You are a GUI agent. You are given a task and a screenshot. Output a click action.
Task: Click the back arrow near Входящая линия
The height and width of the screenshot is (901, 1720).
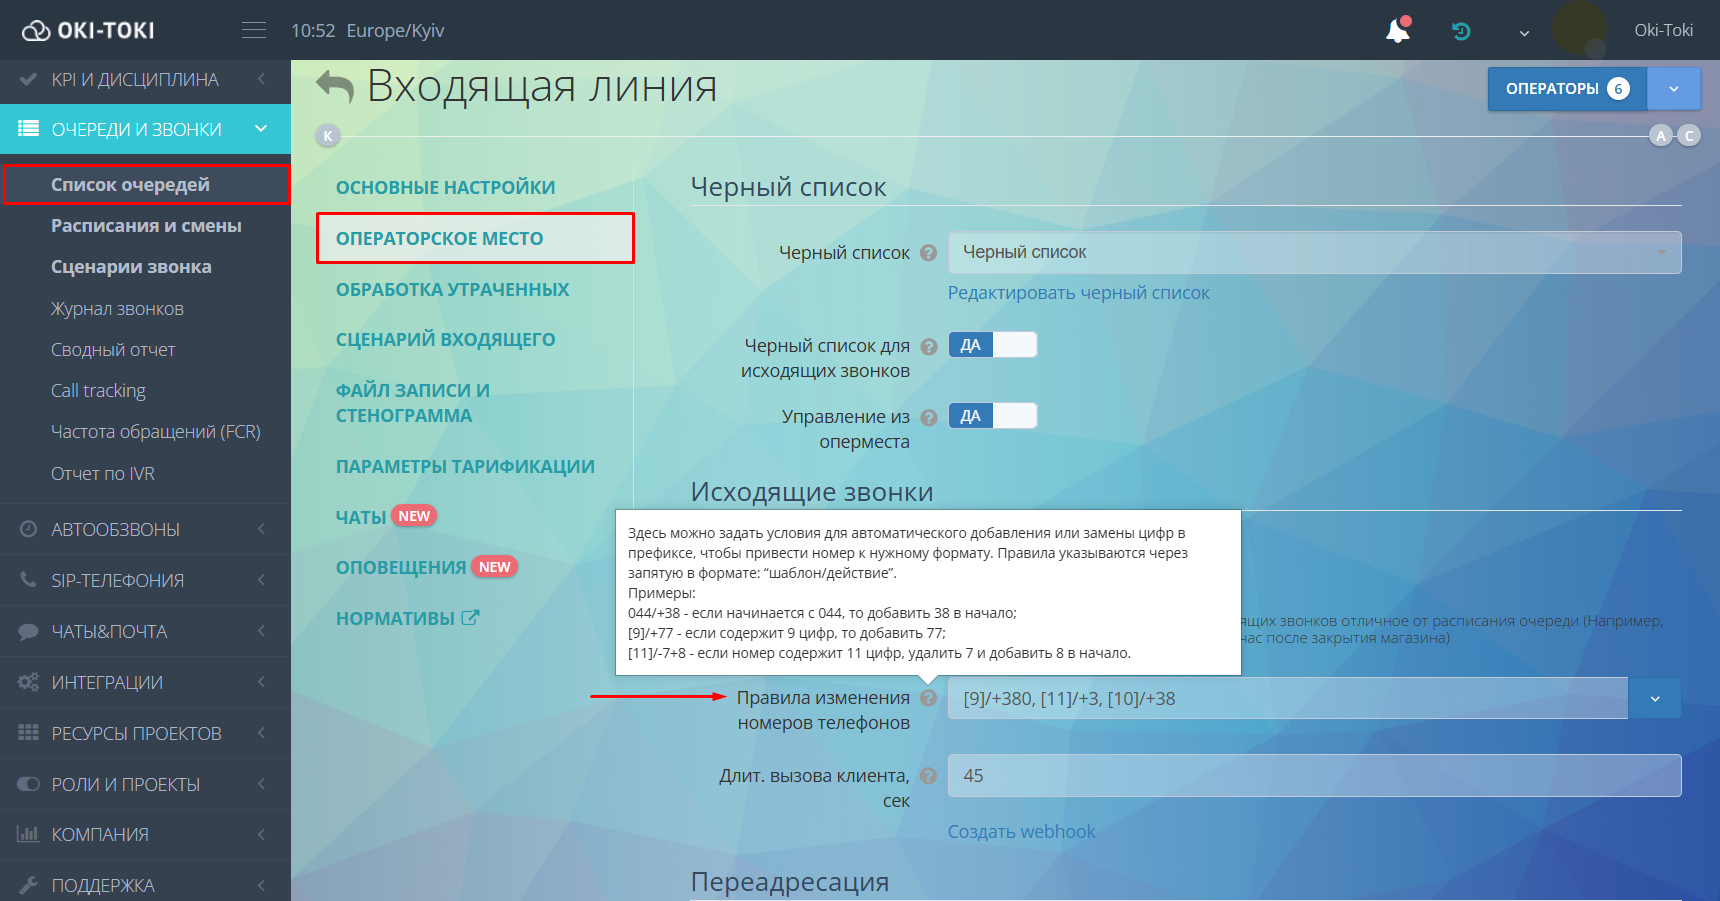335,87
